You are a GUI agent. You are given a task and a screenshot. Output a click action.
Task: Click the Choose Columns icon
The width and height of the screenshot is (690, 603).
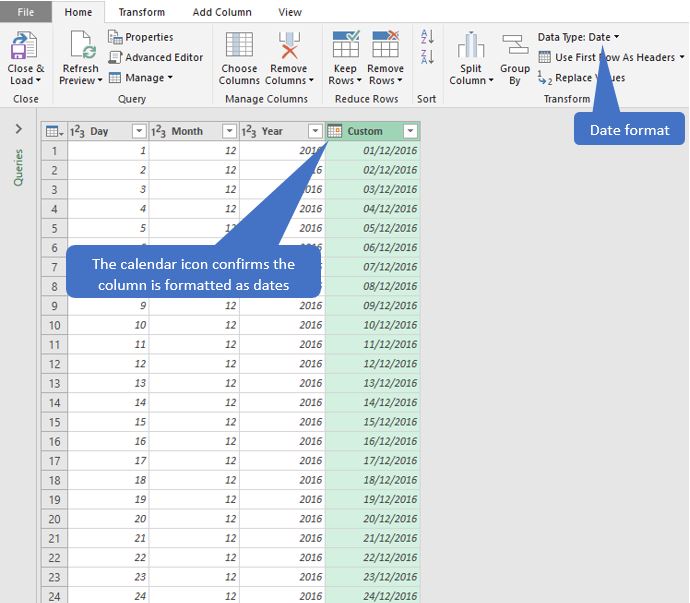coord(239,44)
